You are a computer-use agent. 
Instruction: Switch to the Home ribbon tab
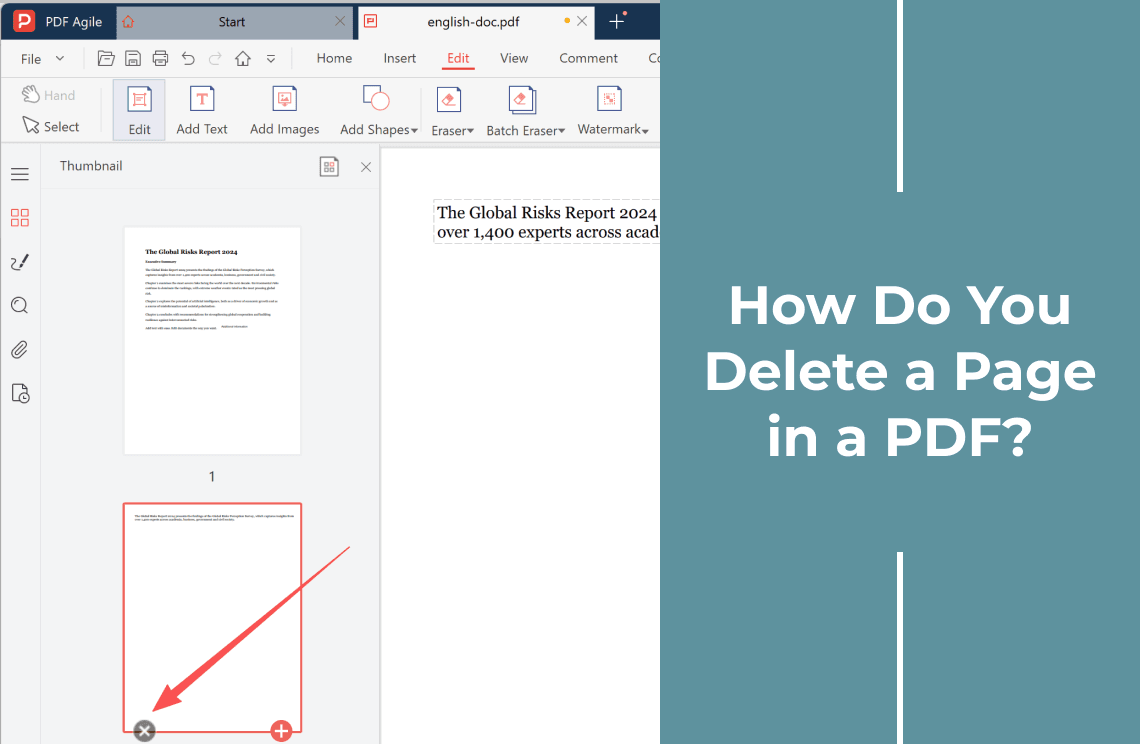[334, 58]
